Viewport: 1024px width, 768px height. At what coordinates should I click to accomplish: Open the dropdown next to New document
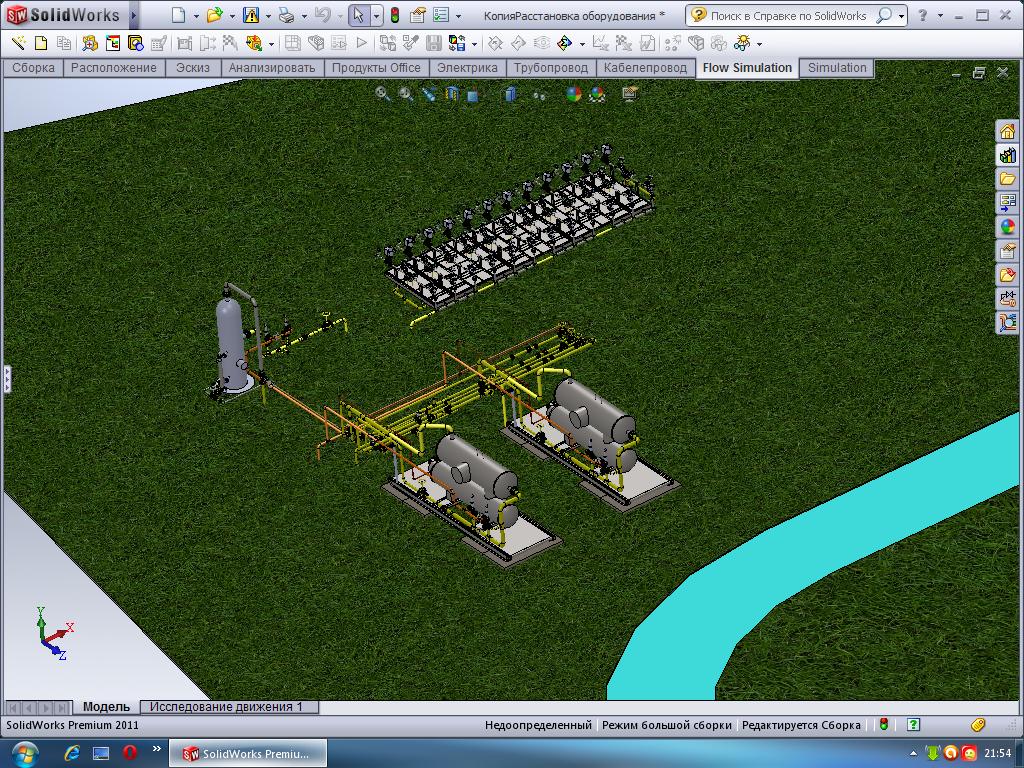click(196, 16)
